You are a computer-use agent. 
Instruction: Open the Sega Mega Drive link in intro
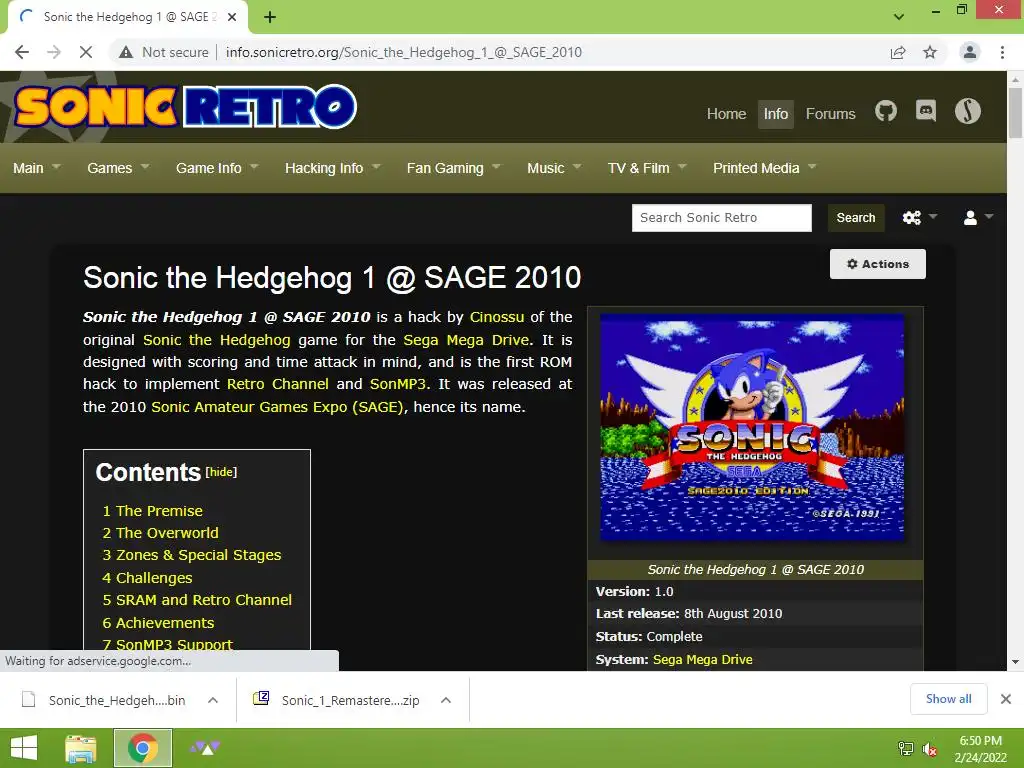(x=467, y=340)
